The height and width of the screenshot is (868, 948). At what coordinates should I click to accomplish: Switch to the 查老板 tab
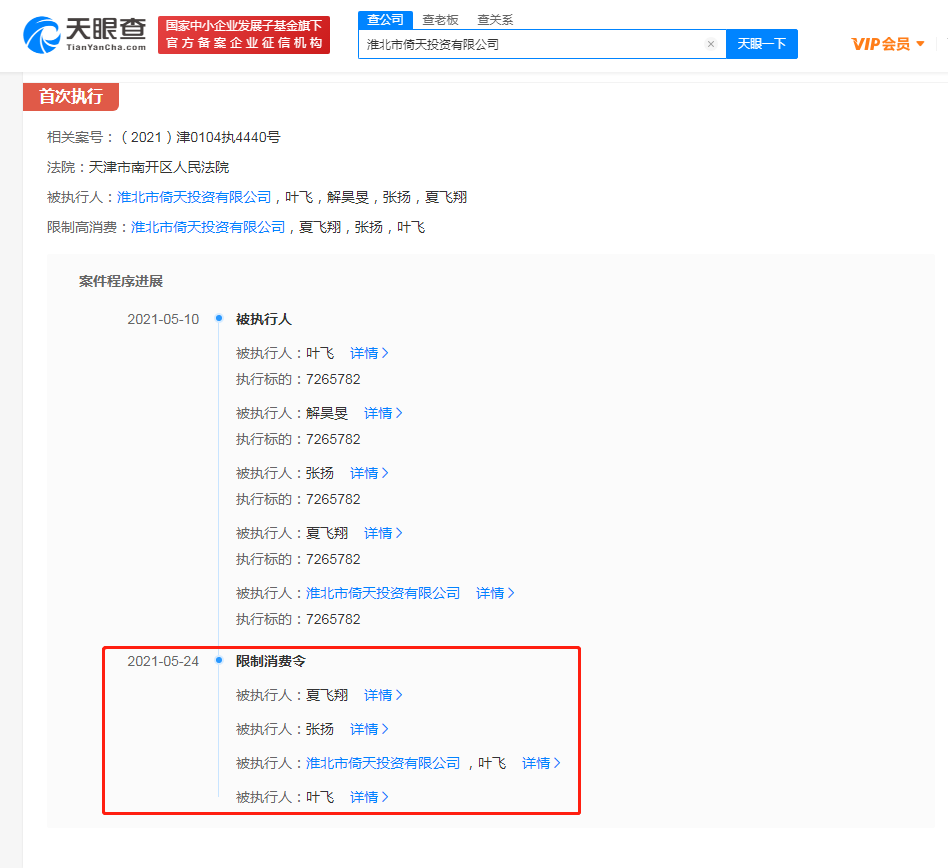(440, 20)
